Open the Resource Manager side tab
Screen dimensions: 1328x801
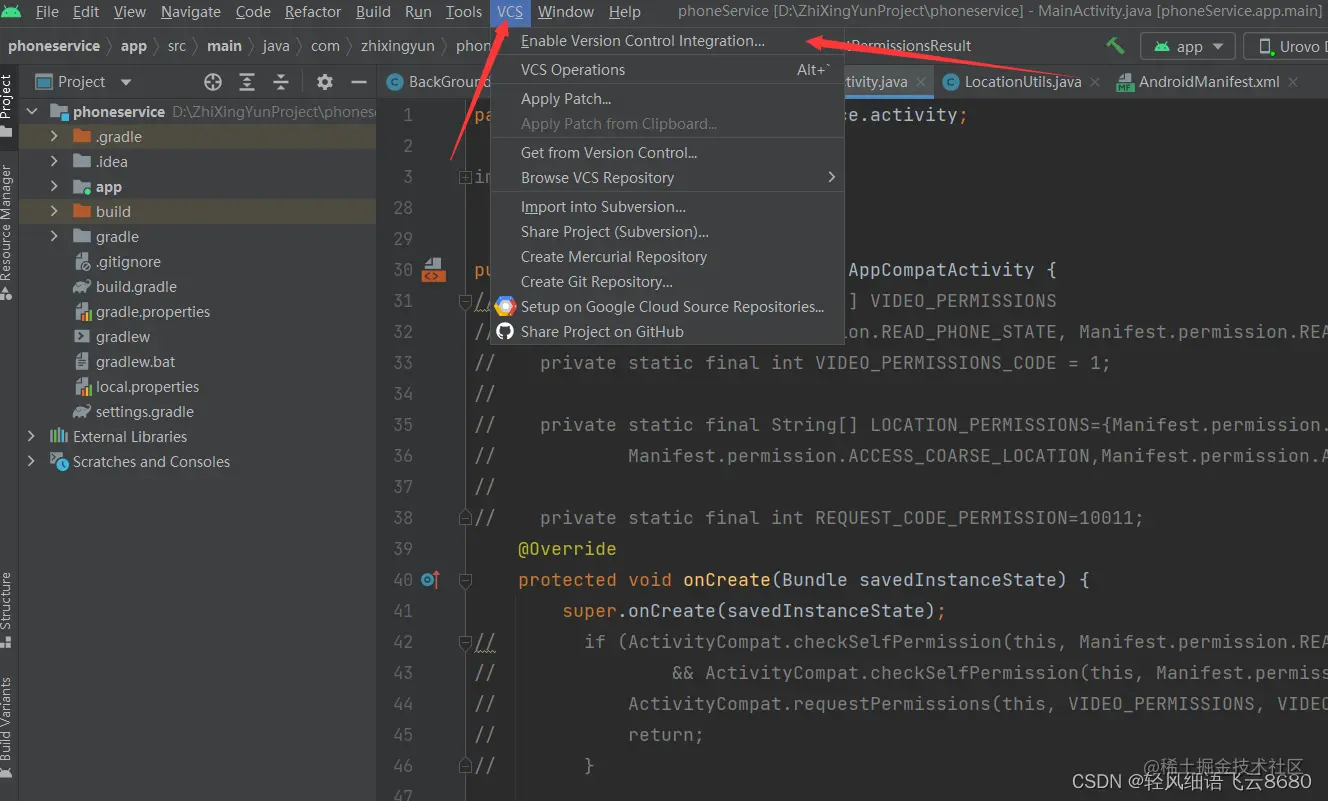click(x=7, y=232)
